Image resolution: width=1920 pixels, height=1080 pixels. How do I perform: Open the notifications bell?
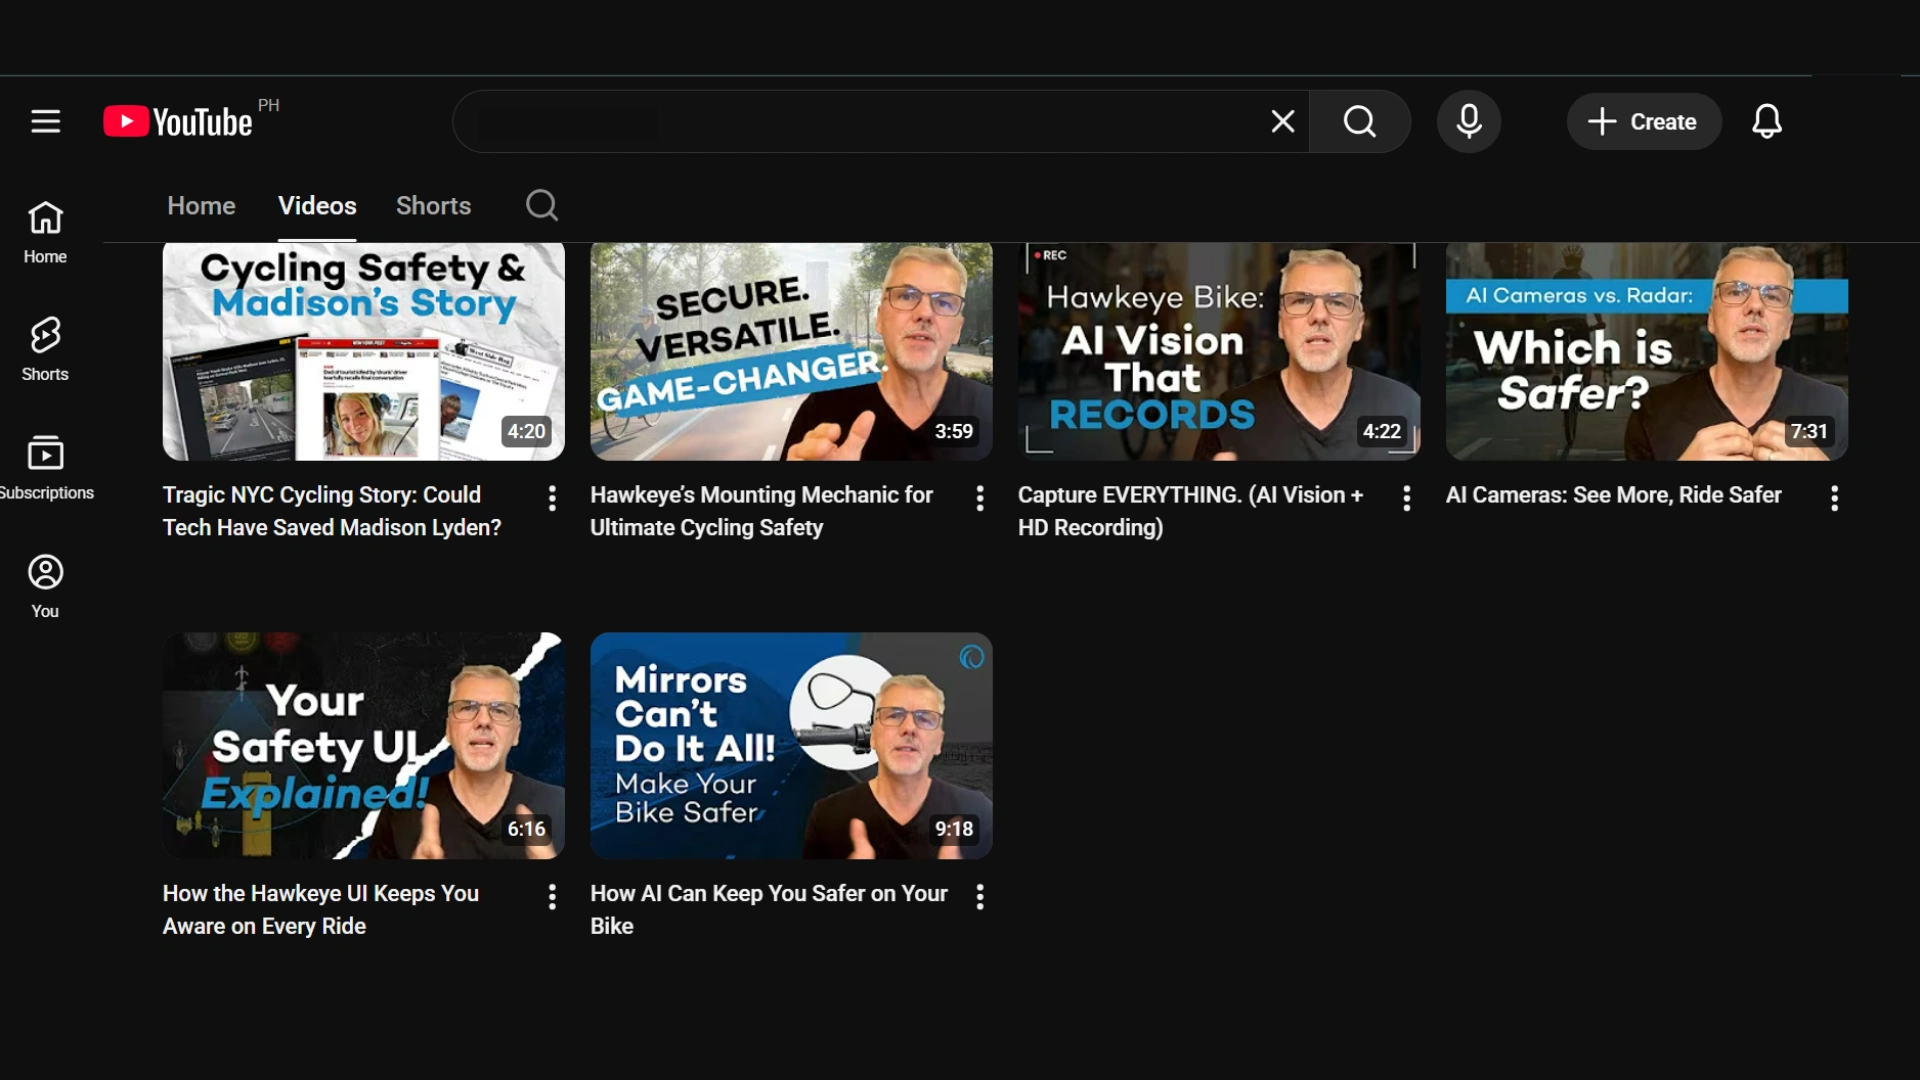coord(1766,122)
